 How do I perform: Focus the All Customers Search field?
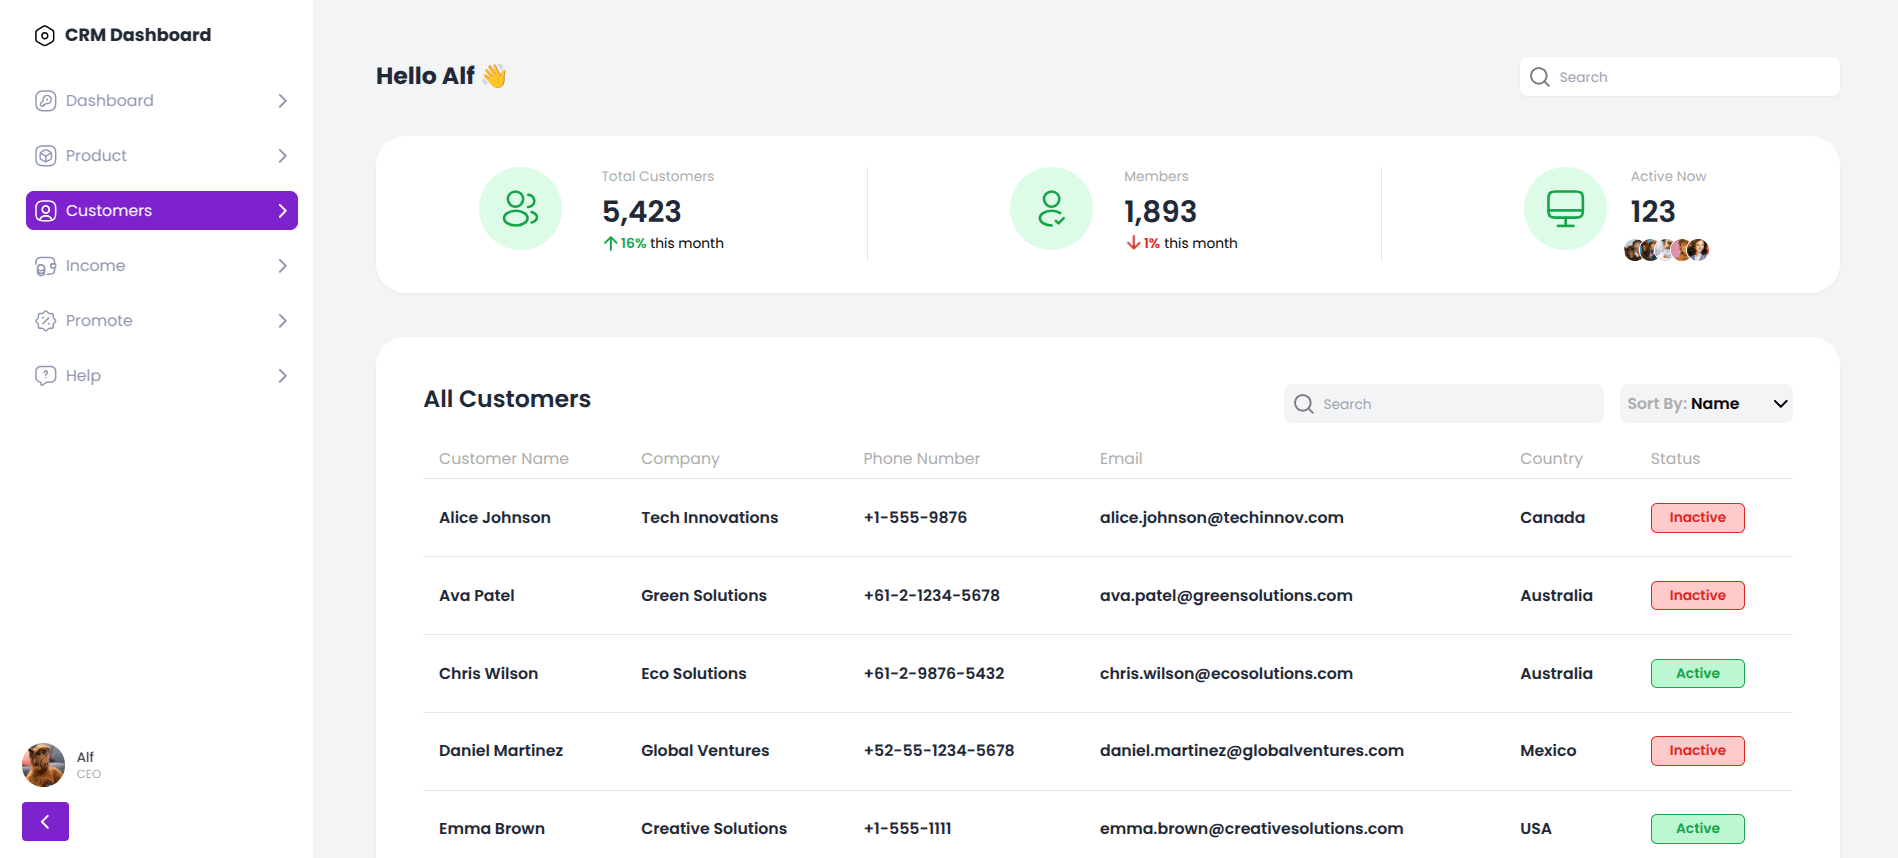tap(1444, 404)
